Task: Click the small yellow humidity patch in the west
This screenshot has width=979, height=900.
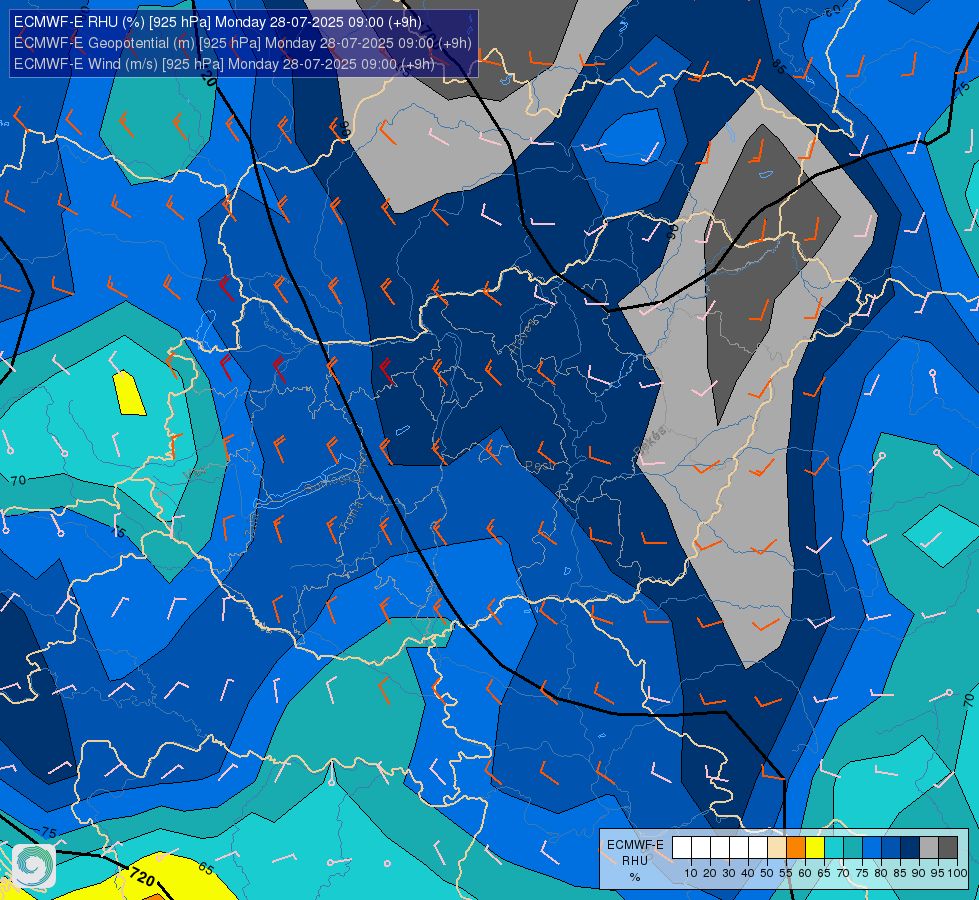Action: [x=129, y=393]
